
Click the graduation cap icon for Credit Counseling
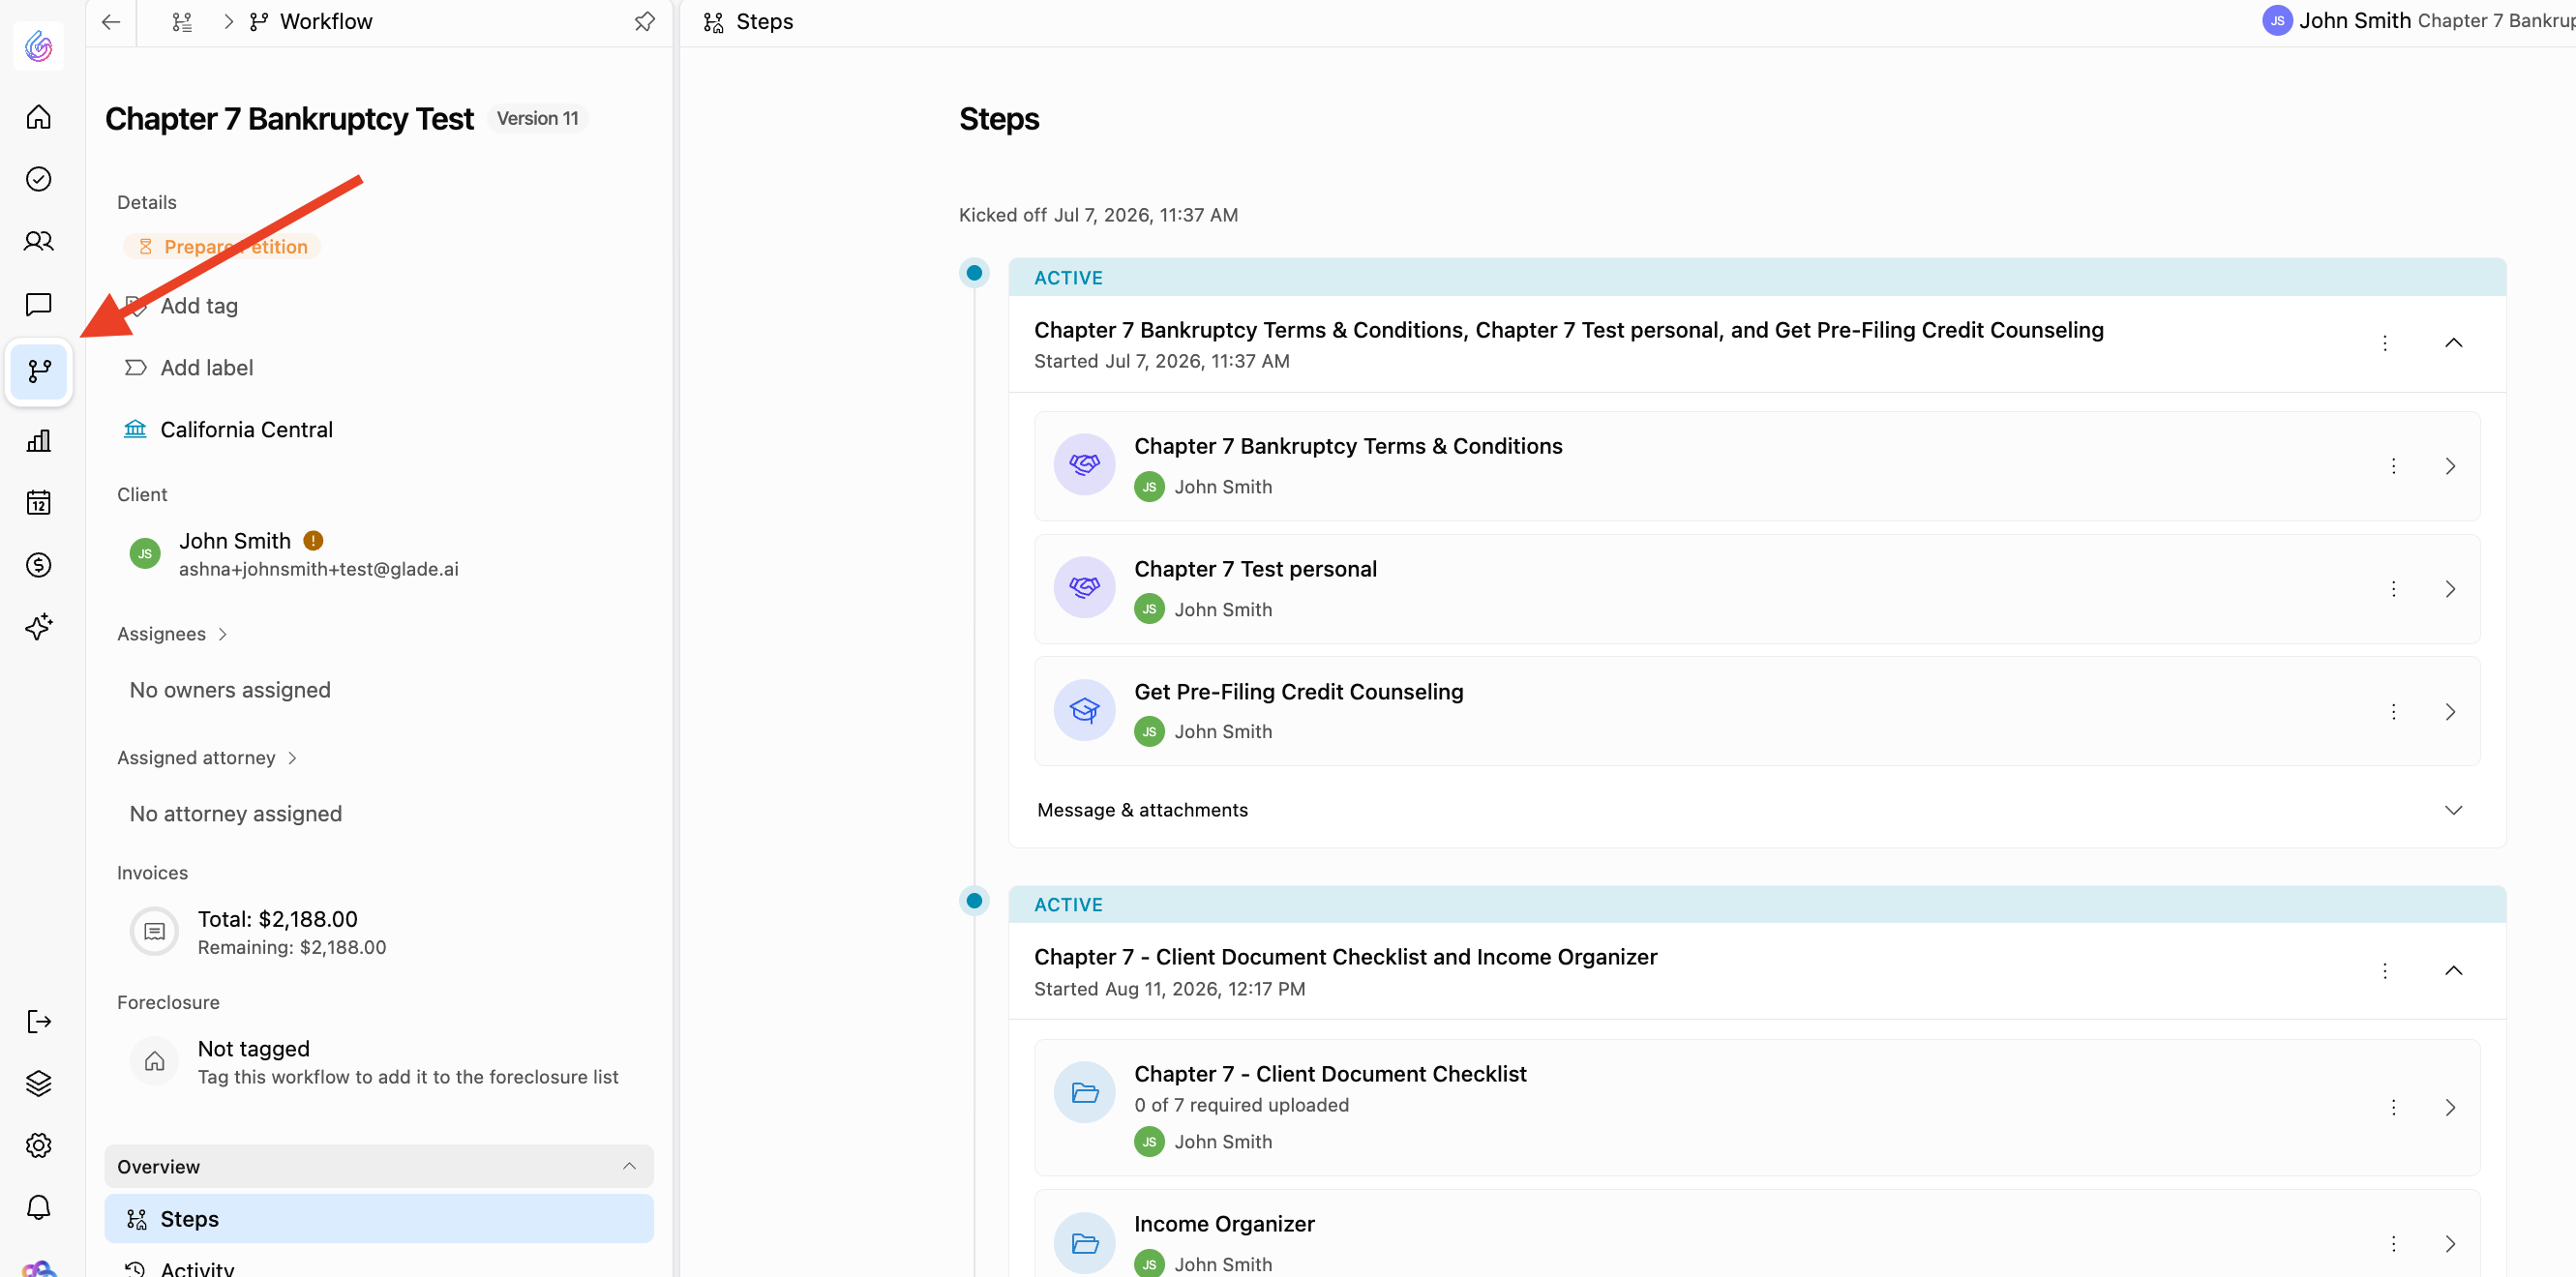1084,710
